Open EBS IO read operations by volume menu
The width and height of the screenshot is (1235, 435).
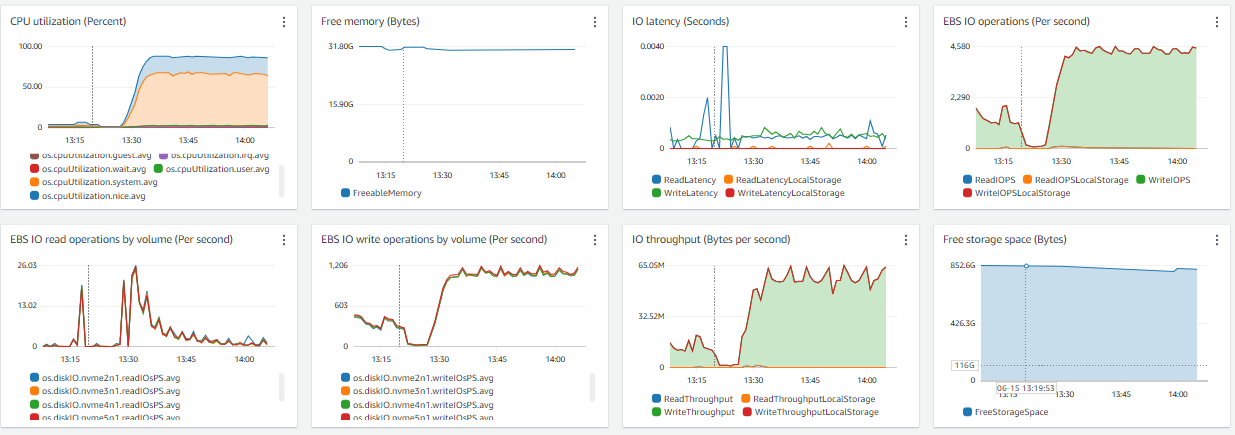click(284, 240)
